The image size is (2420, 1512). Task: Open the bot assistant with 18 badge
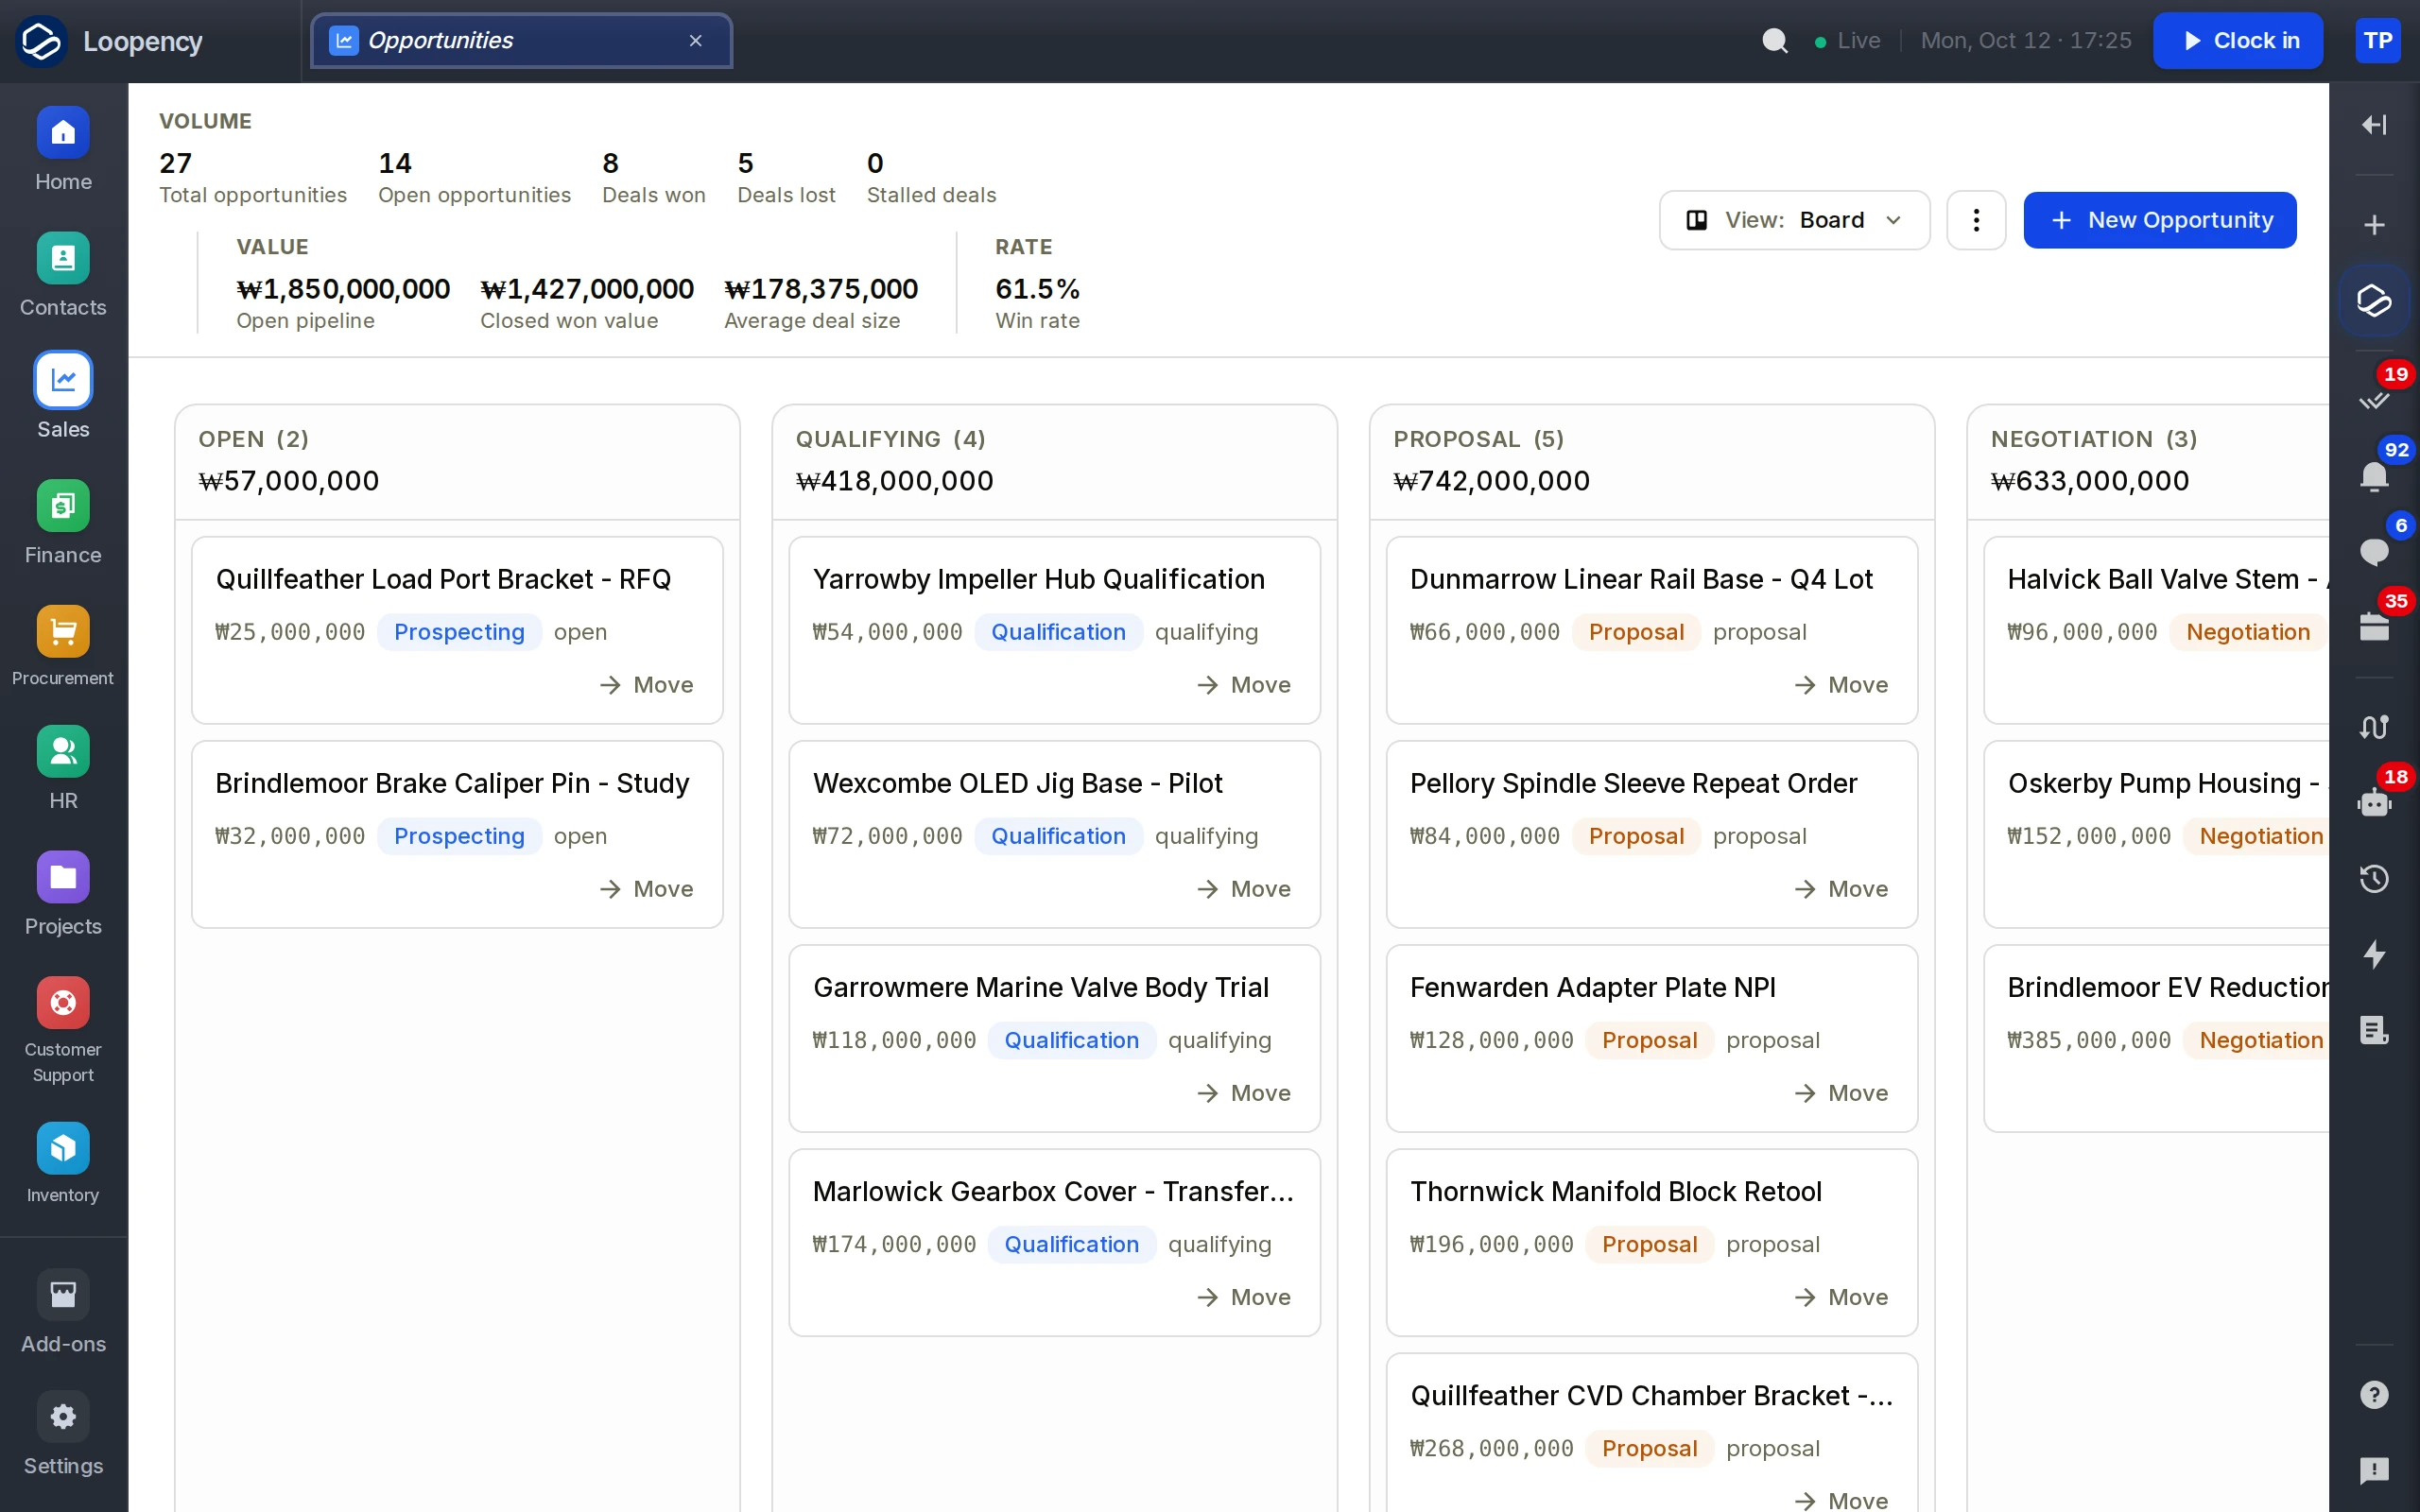(2374, 803)
